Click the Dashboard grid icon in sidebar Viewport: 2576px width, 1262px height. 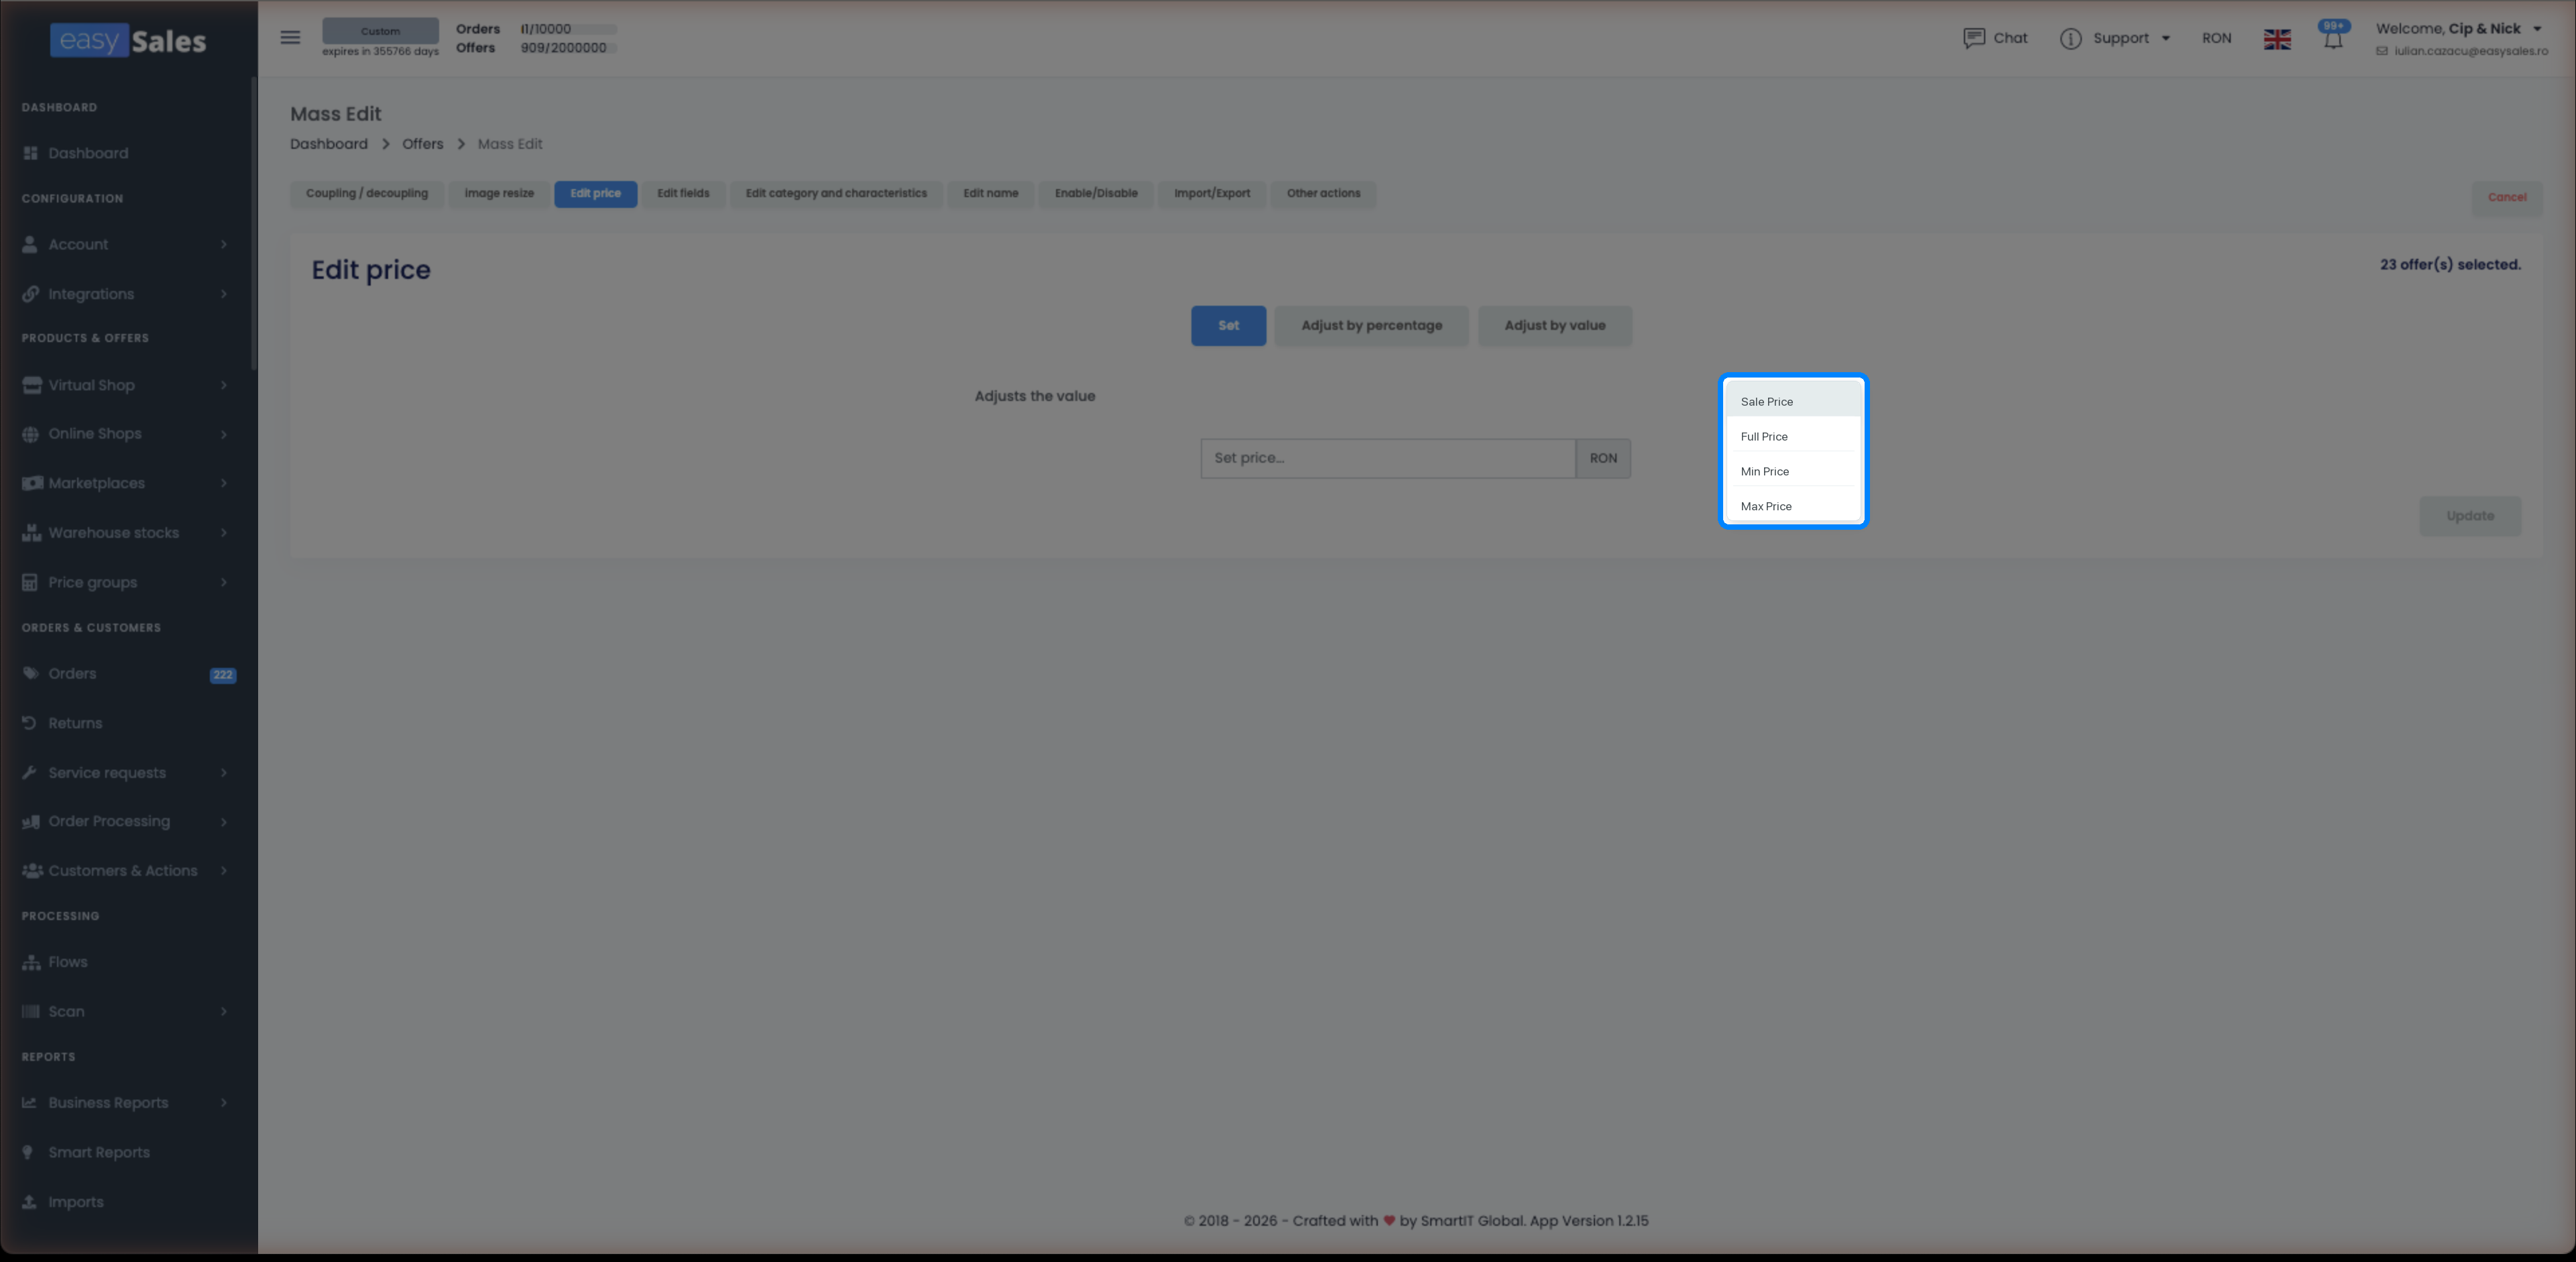(x=30, y=153)
